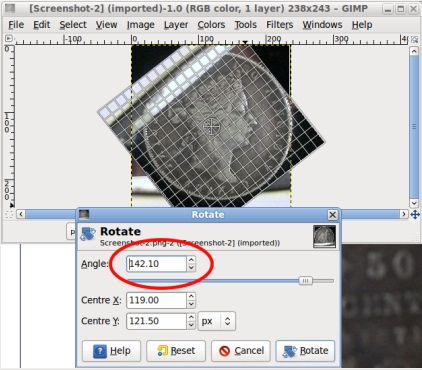Click the Centre Y input field
Image resolution: width=422 pixels, height=370 pixels.
coord(156,321)
